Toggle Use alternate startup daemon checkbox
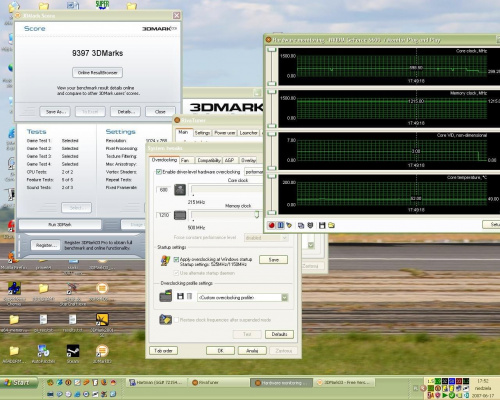The height and width of the screenshot is (400, 500). point(176,273)
